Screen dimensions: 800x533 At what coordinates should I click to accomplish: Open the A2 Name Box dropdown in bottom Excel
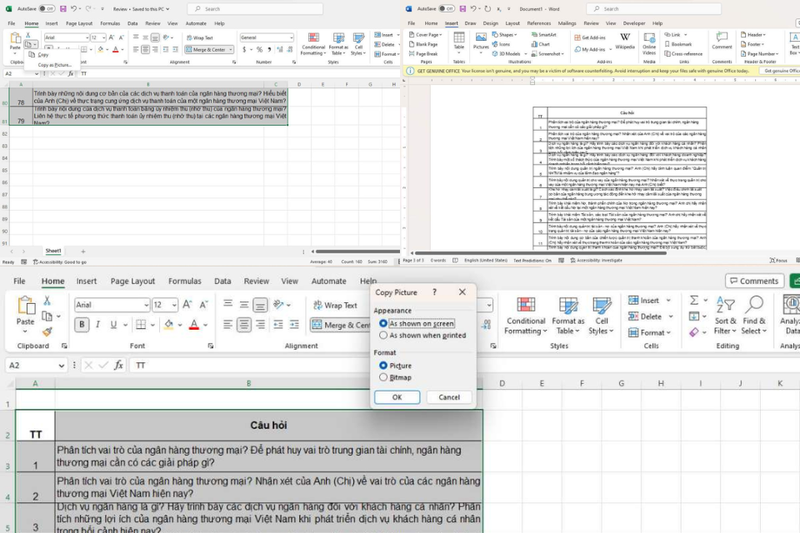pos(61,365)
